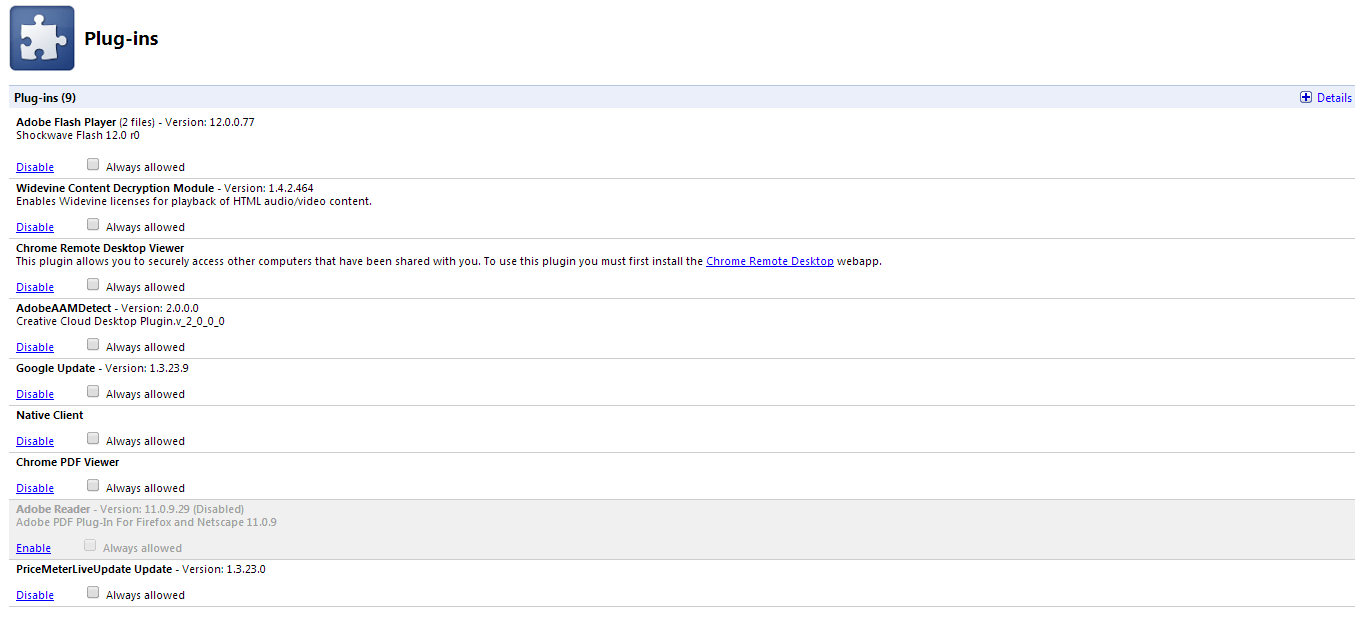Click the disabled Adobe Reader title
Screen dimensions: 1360x622
54,509
